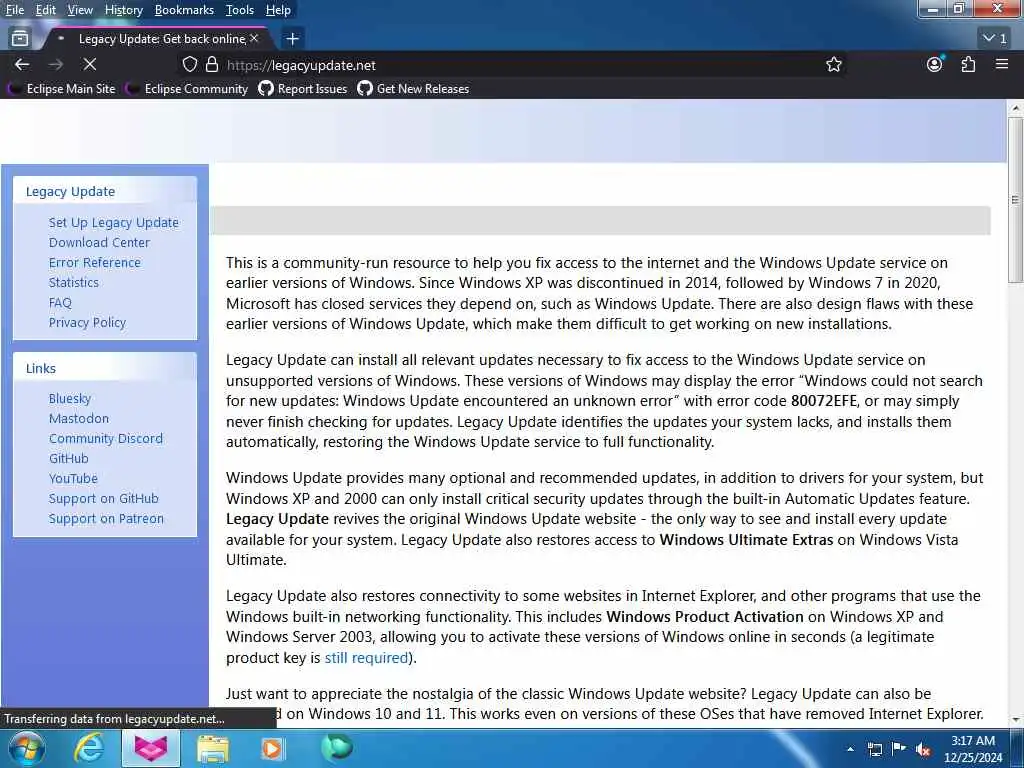Open the account profile icon

pyautogui.click(x=935, y=64)
